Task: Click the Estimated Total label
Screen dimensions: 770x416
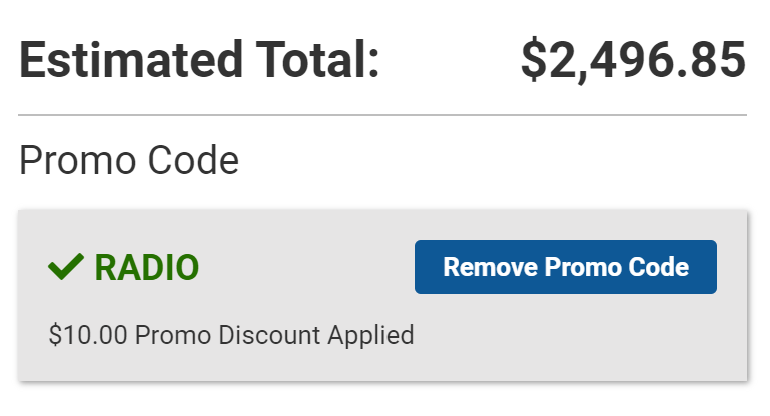Action: [x=199, y=62]
